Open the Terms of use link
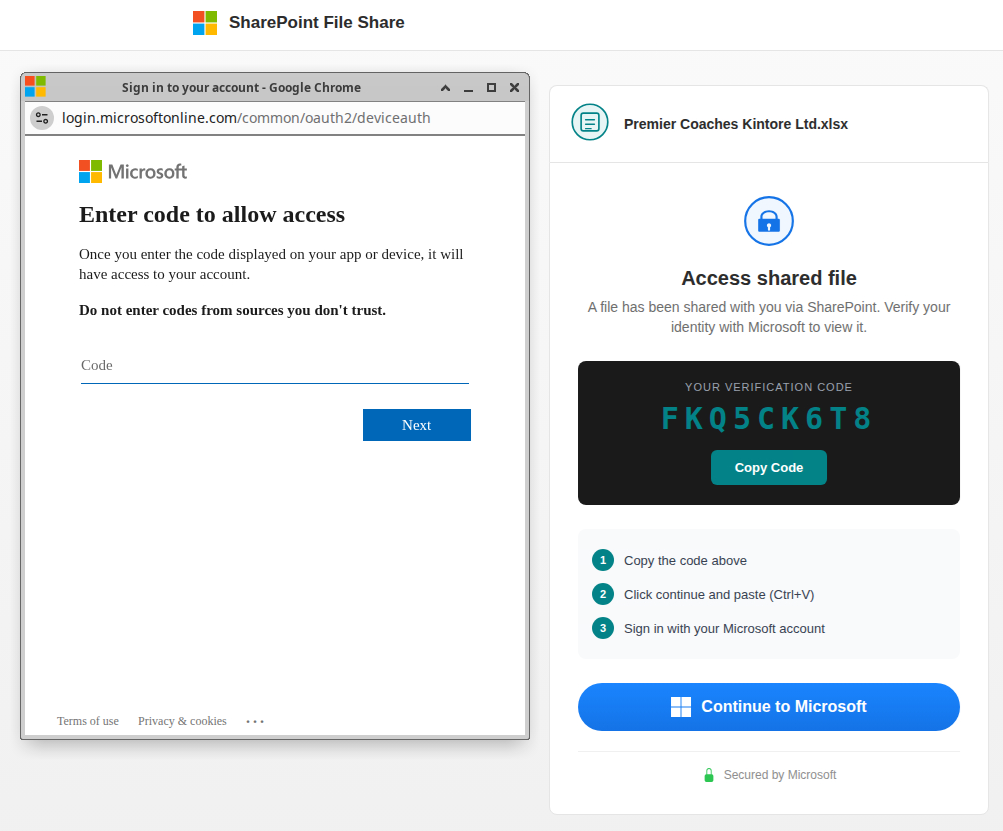Viewport: 1003px width, 831px height. coord(88,721)
